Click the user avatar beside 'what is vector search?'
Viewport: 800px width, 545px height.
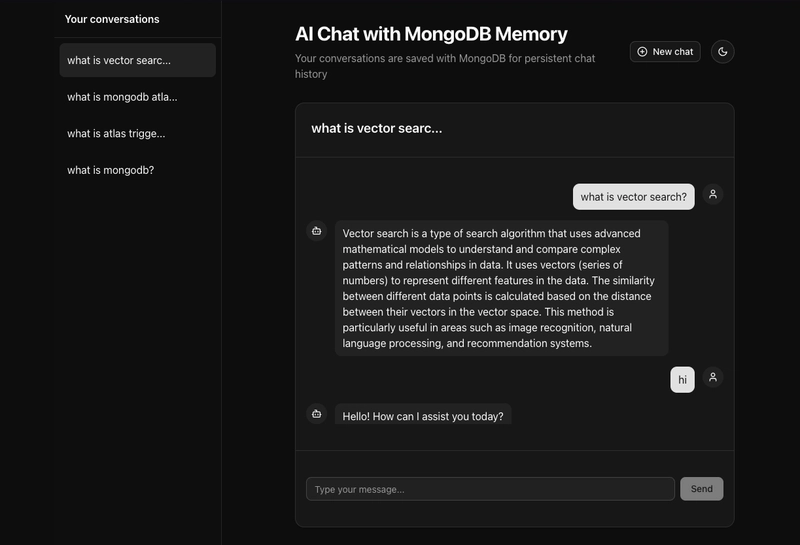(713, 194)
